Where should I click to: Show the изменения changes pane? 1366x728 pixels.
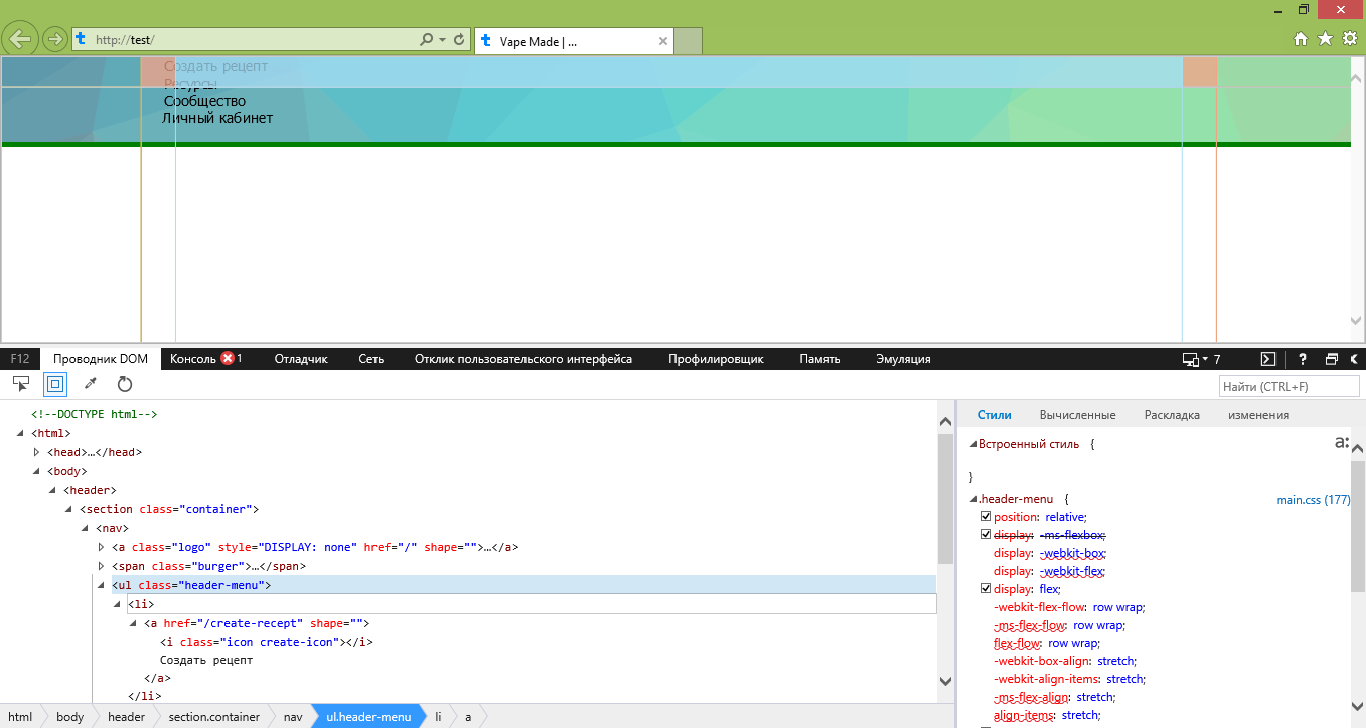click(1258, 415)
